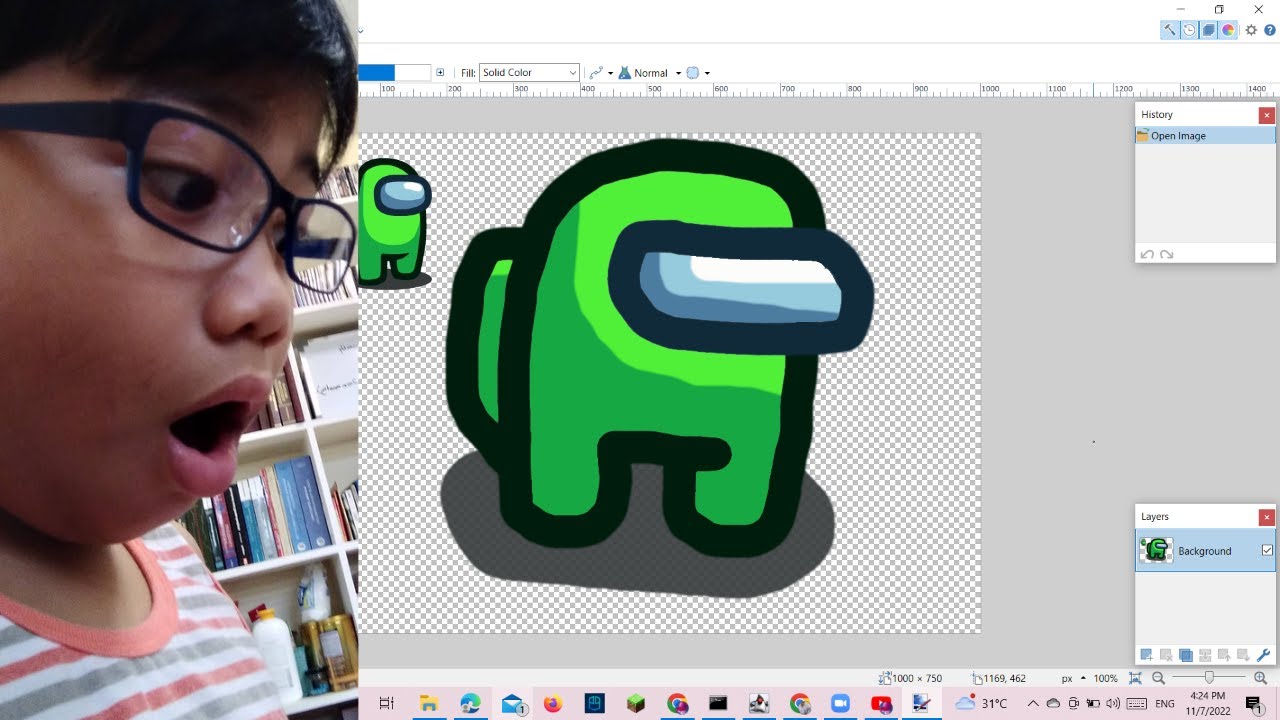Expand the Normal blend mode arrow
The width and height of the screenshot is (1280, 720).
[678, 73]
